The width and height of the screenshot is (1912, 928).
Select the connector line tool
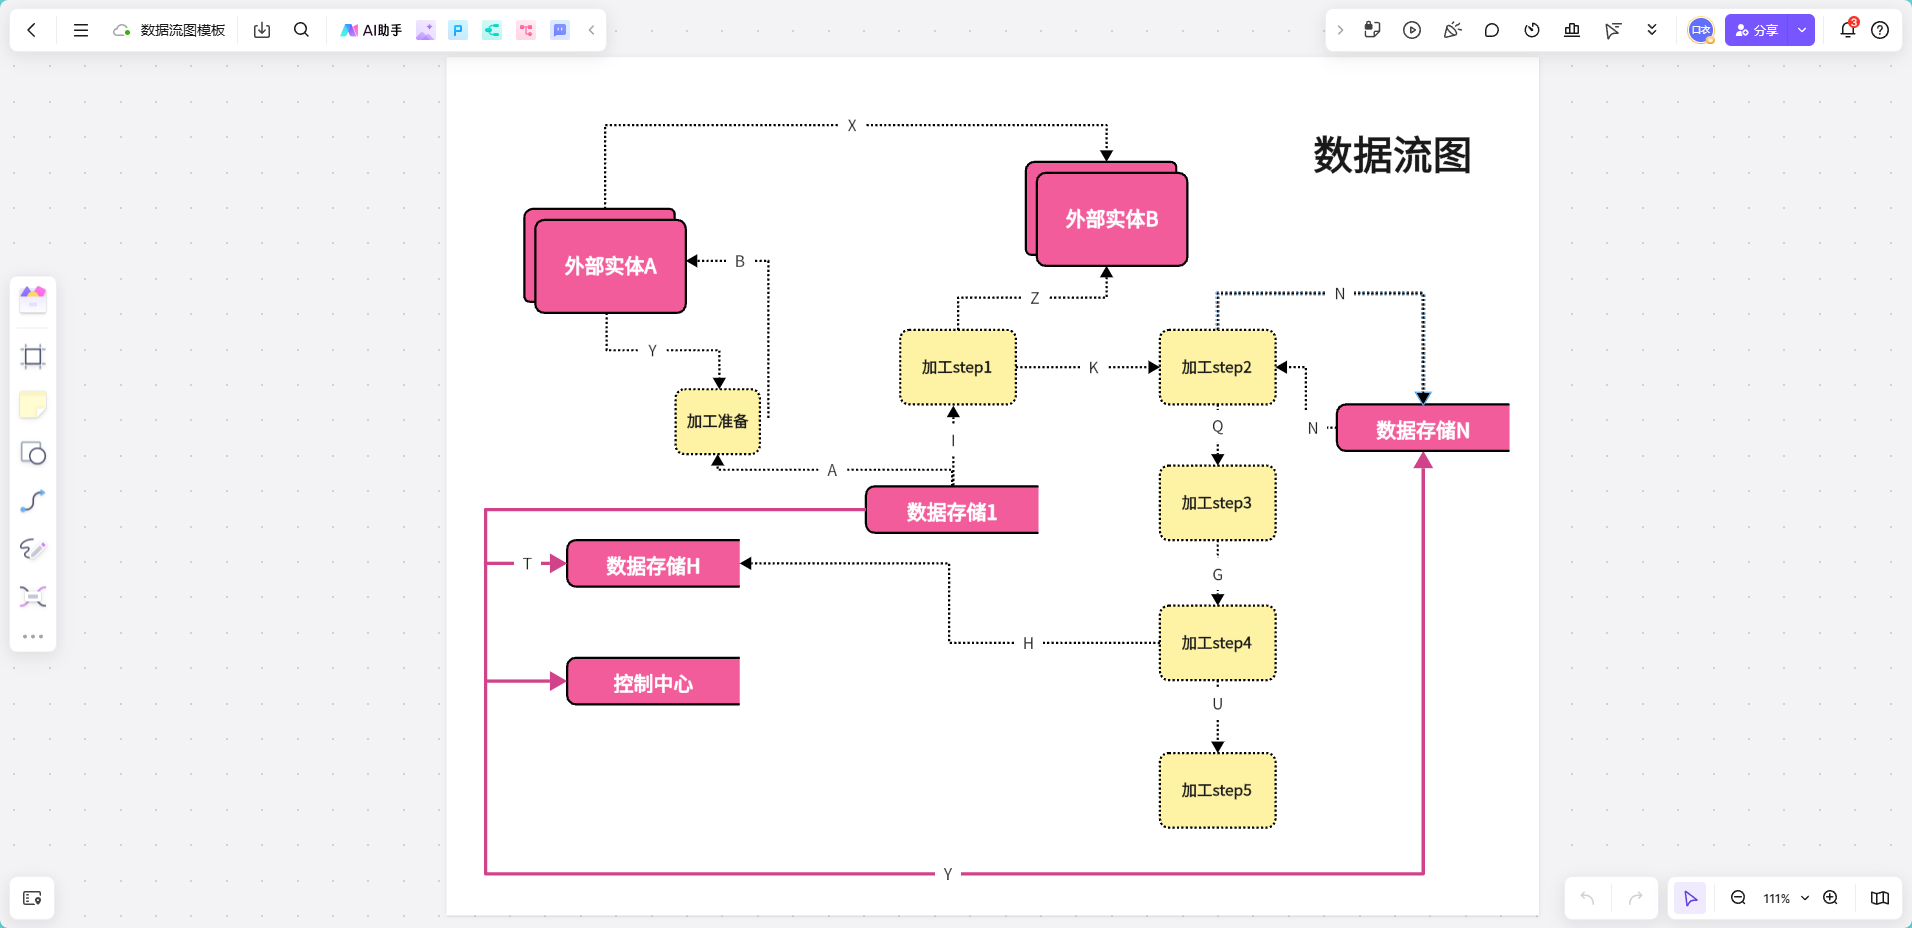click(x=33, y=501)
